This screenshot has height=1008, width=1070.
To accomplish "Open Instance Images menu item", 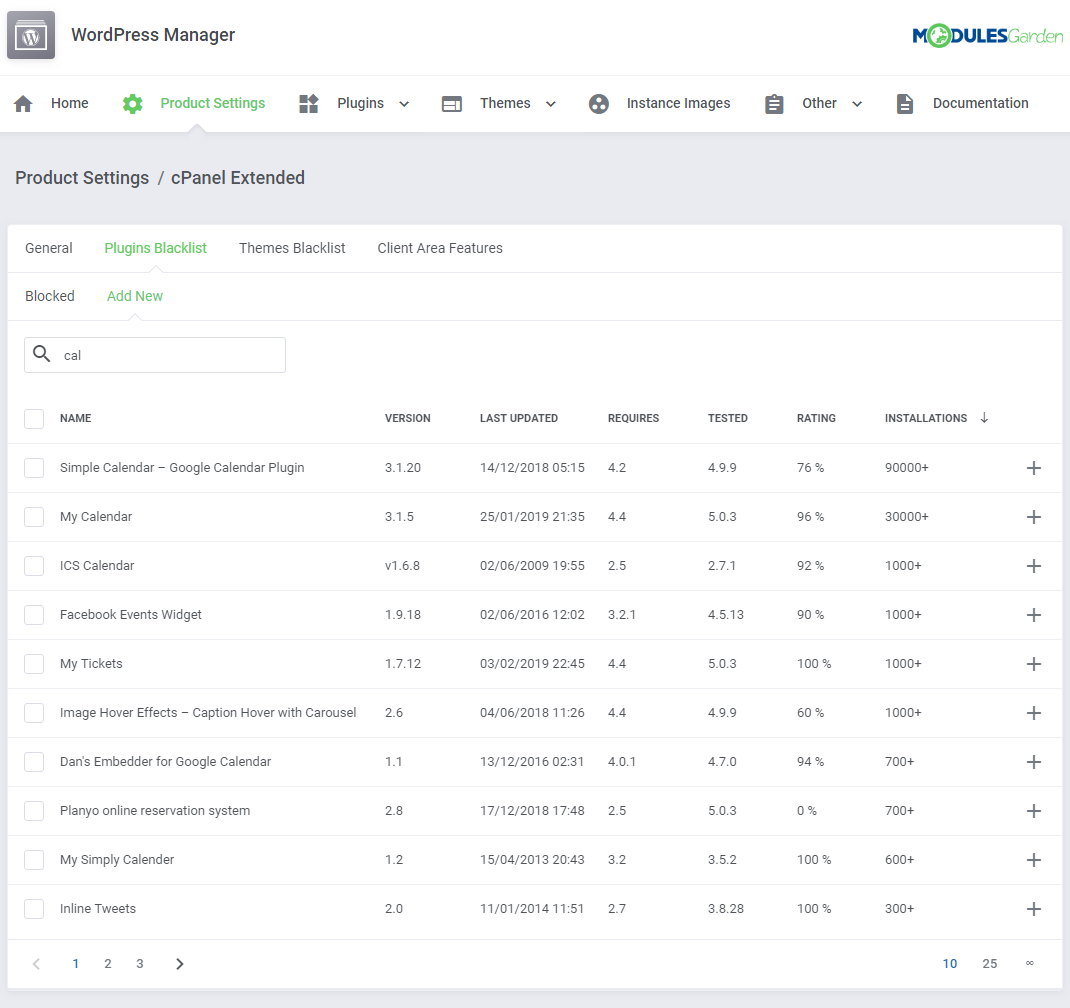I will tap(678, 103).
